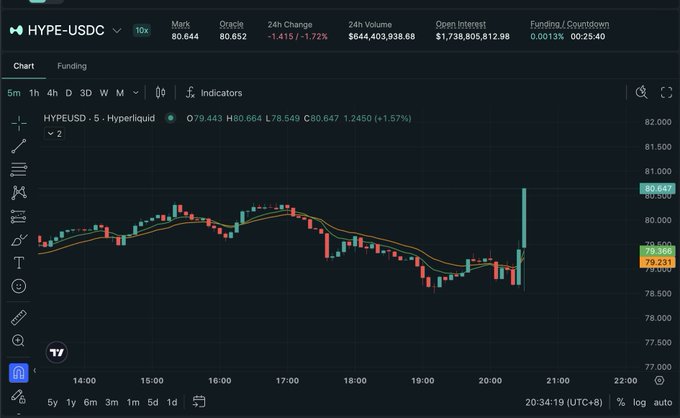Select the W weekly timeframe

[x=104, y=93]
